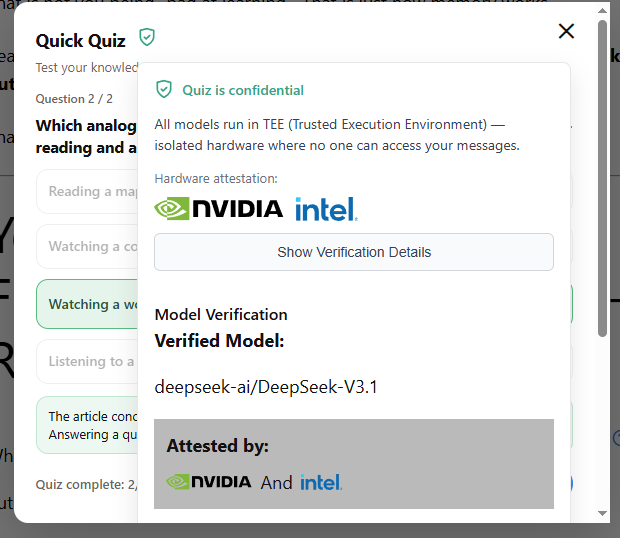Viewport: 620px width, 538px height.
Task: Click the scroll down arrow of the dialog scrollbar
Action: pos(602,513)
